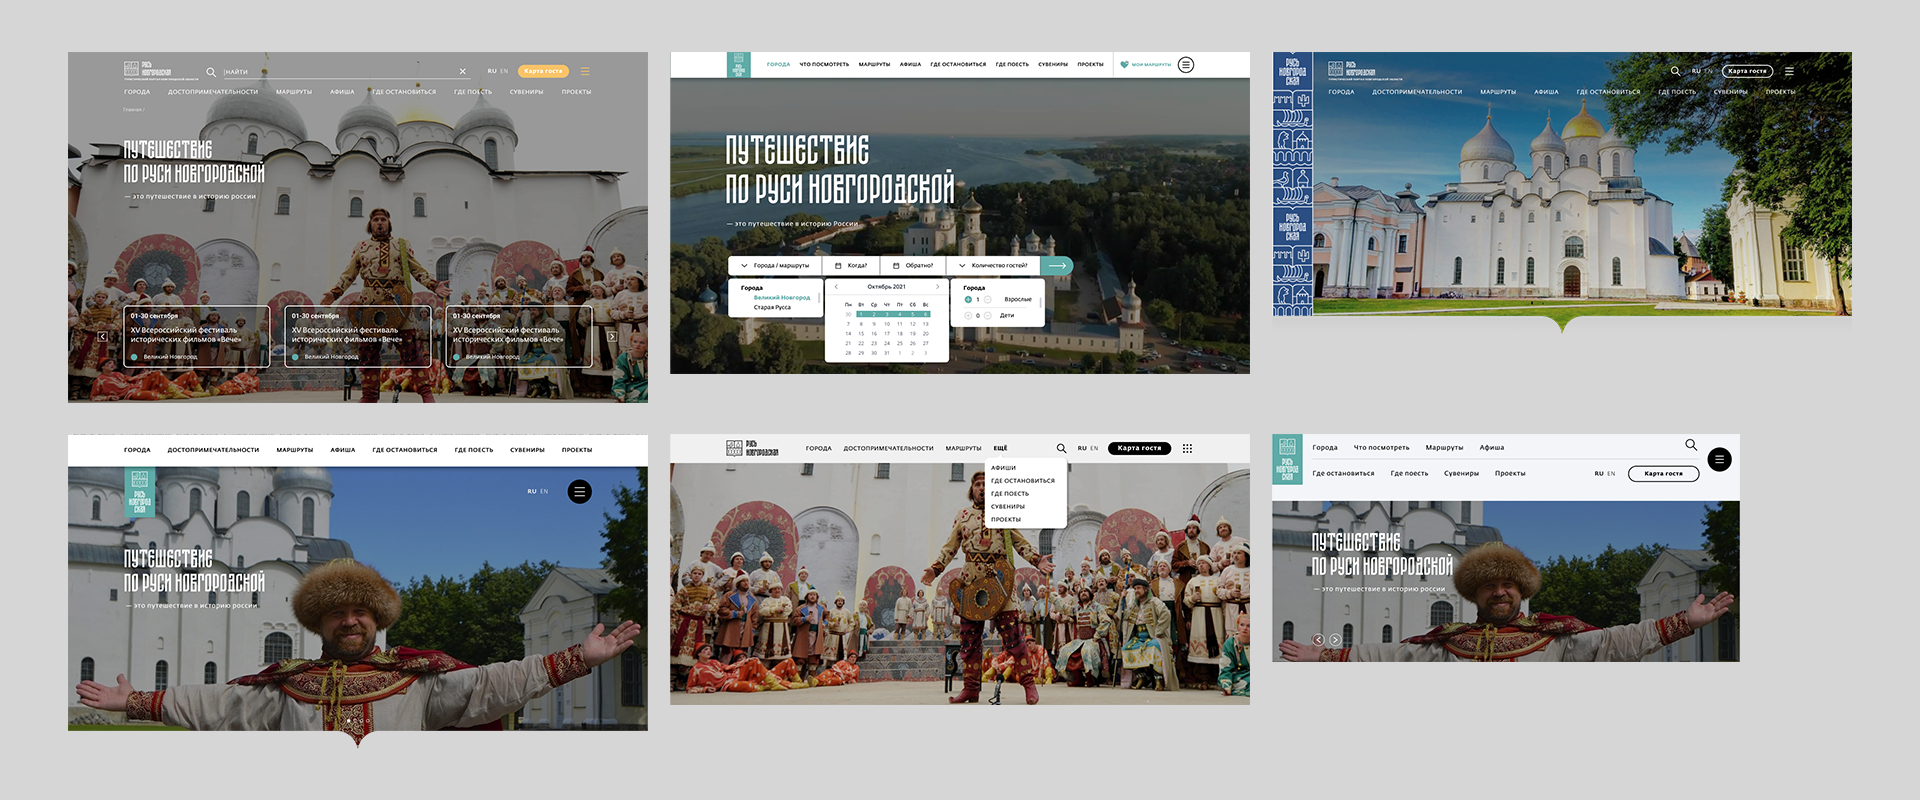Viewport: 1920px width, 800px height.
Task: Open ДОСТОПРИМЕЧАТЕЛЬНОСТИ in the search-bar mockup menu
Action: click(213, 92)
